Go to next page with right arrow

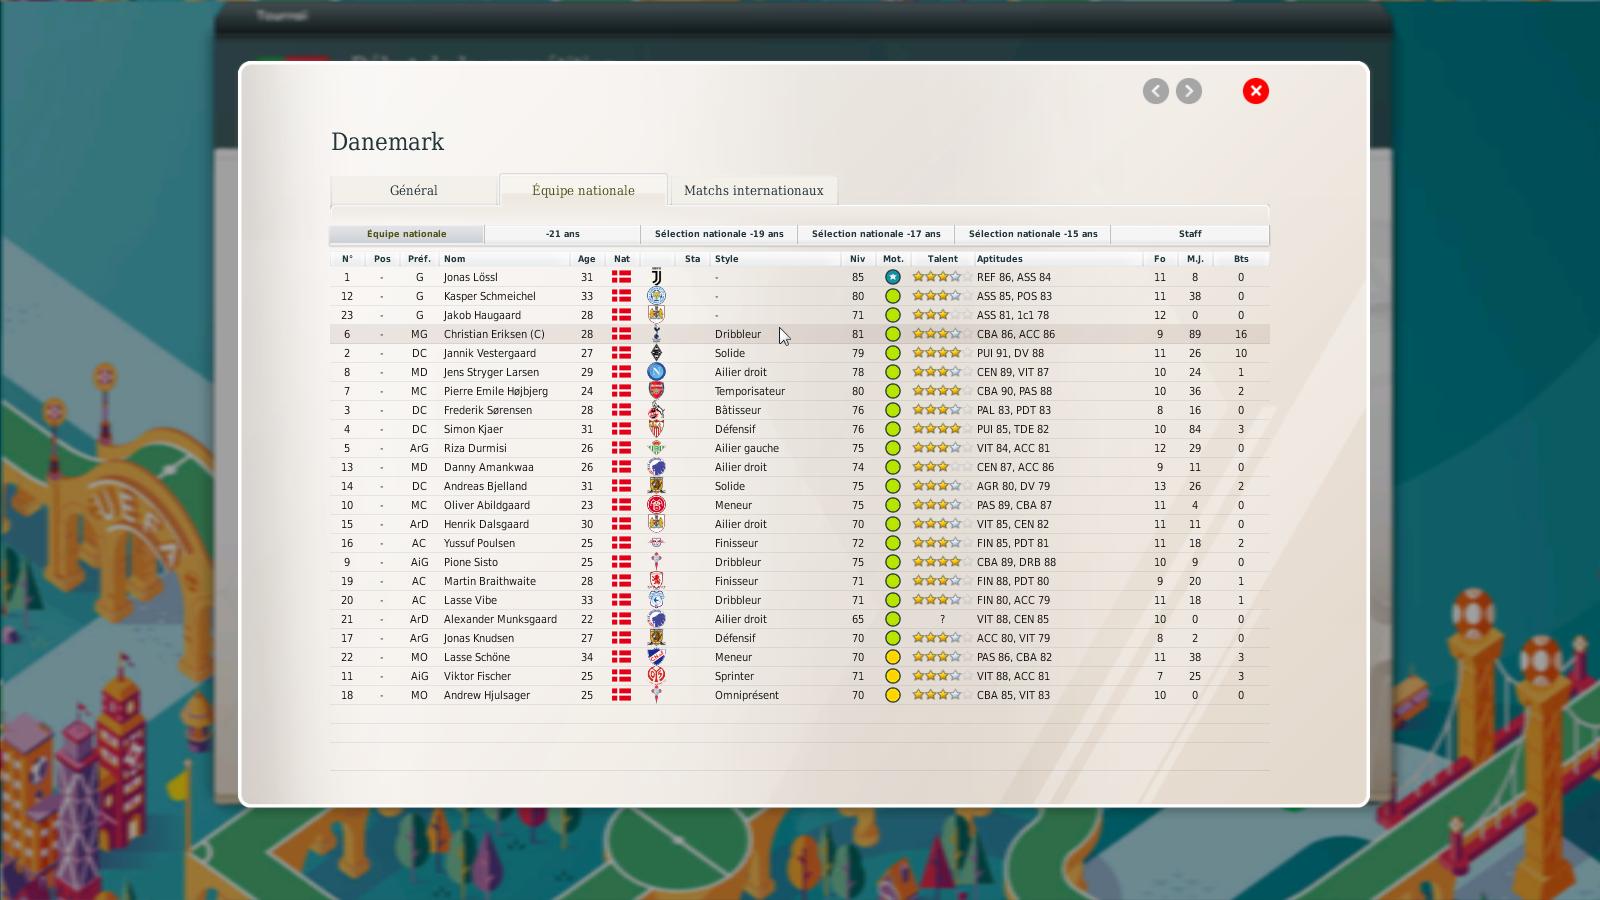(x=1189, y=91)
